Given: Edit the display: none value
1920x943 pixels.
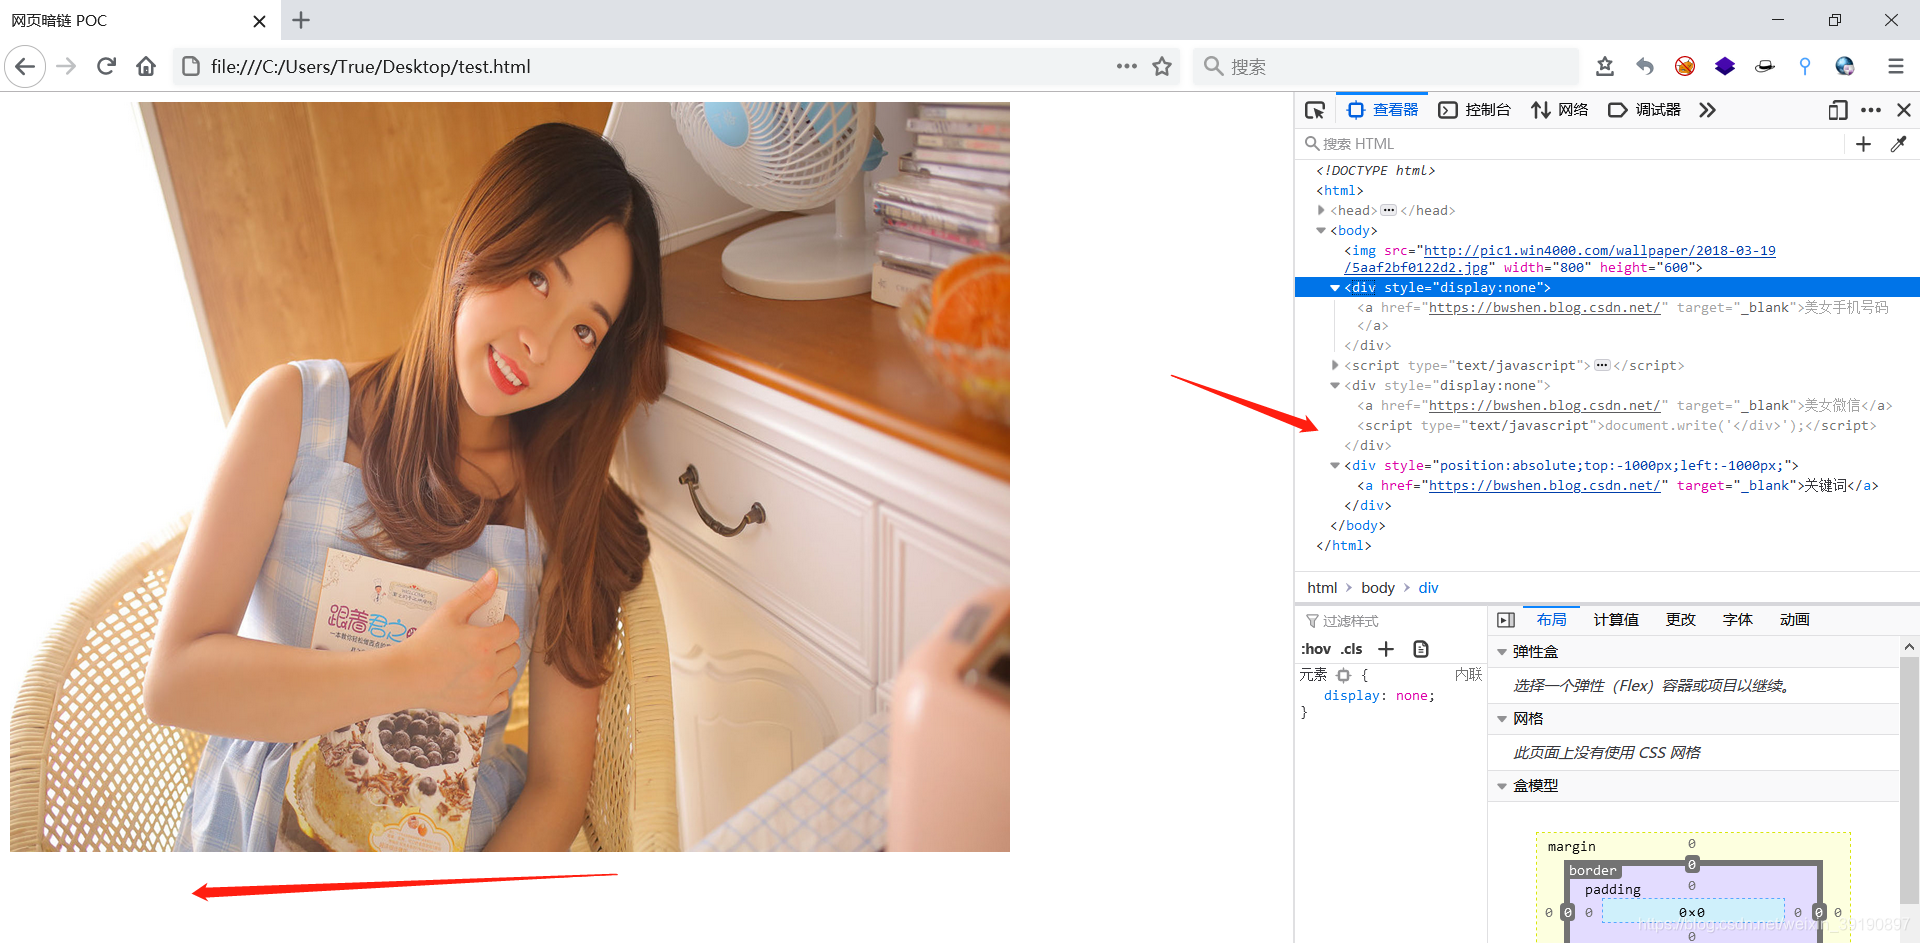Looking at the screenshot, I should pyautogui.click(x=1412, y=696).
